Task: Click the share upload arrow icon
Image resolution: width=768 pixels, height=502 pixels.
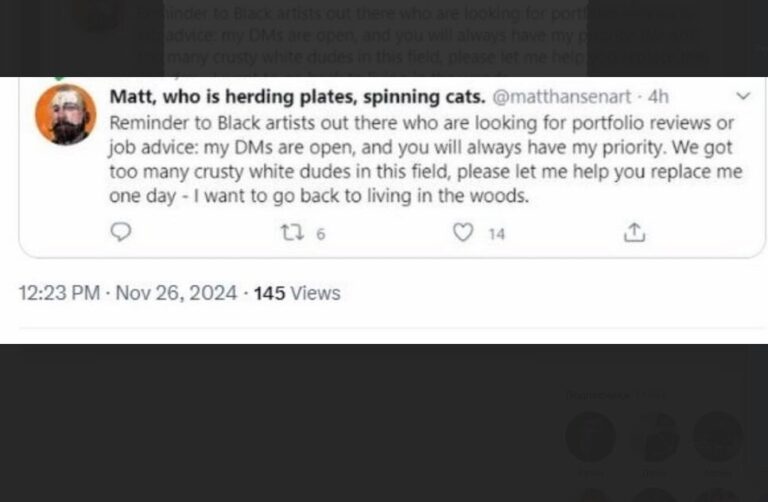Action: tap(634, 232)
